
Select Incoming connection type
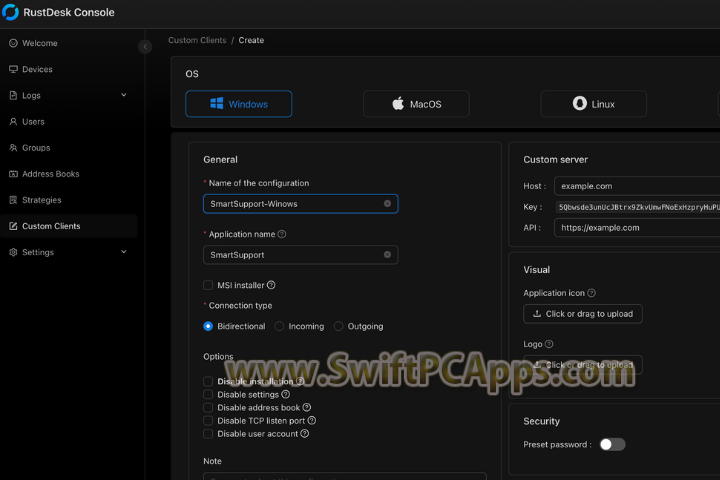(279, 326)
